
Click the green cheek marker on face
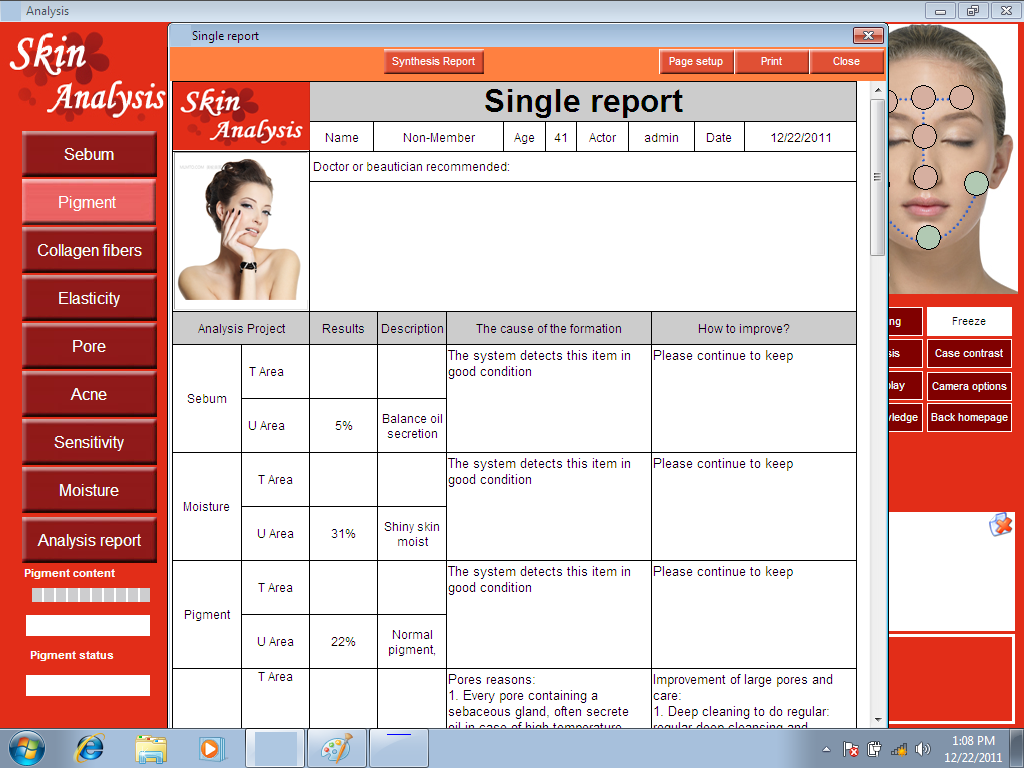pos(976,183)
